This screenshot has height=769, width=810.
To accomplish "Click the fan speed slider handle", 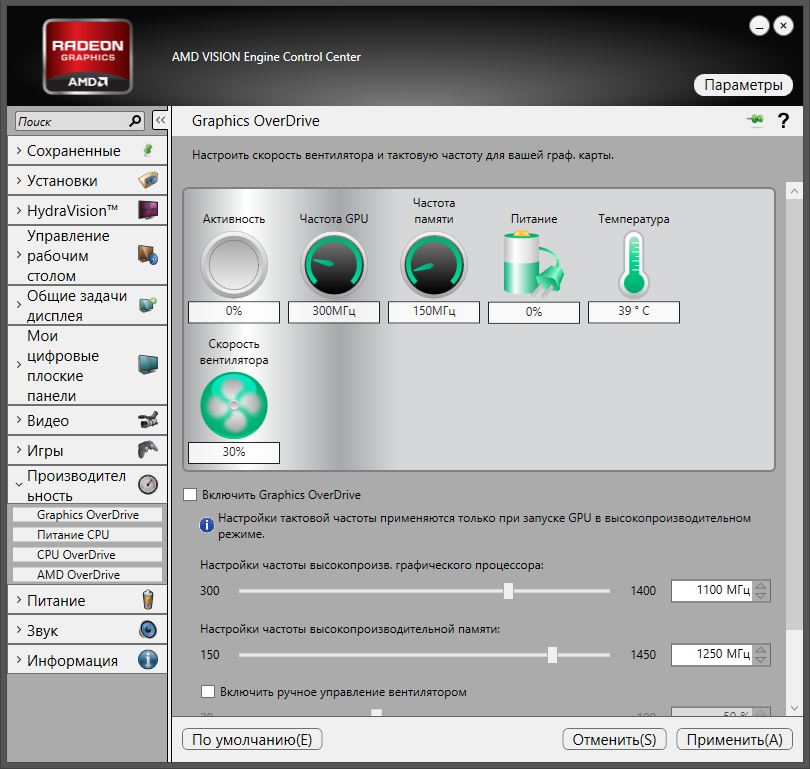I will (x=376, y=713).
